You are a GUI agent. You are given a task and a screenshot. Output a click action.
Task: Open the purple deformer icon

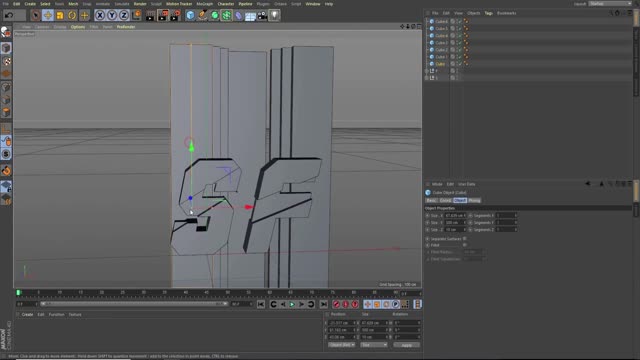[238, 16]
